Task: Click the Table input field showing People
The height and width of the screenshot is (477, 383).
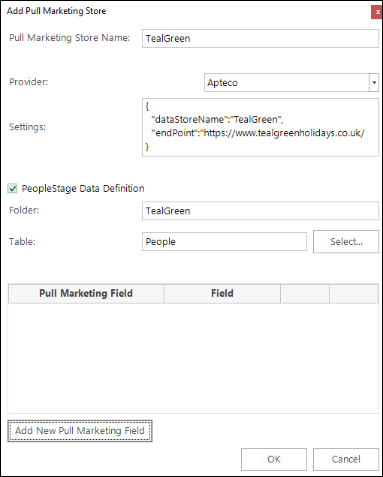Action: pos(224,241)
